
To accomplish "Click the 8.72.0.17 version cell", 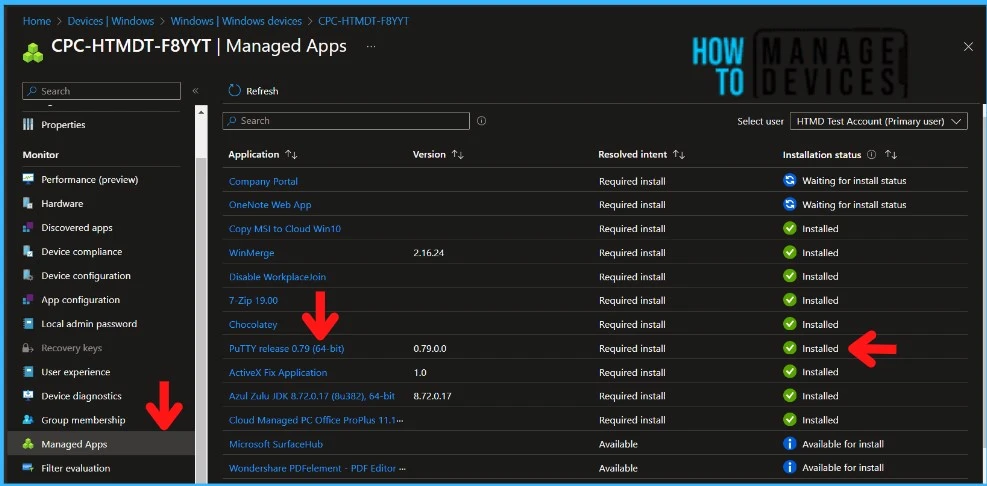I will pyautogui.click(x=432, y=396).
